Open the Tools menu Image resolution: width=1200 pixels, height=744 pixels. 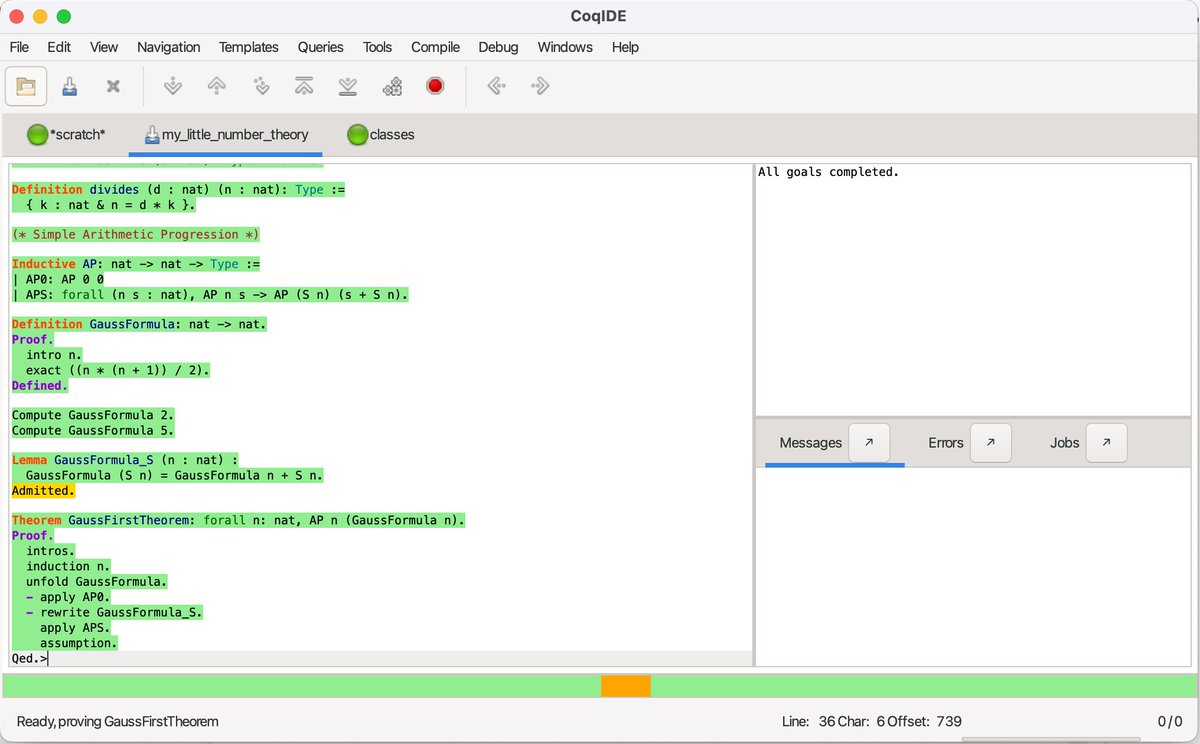[377, 47]
